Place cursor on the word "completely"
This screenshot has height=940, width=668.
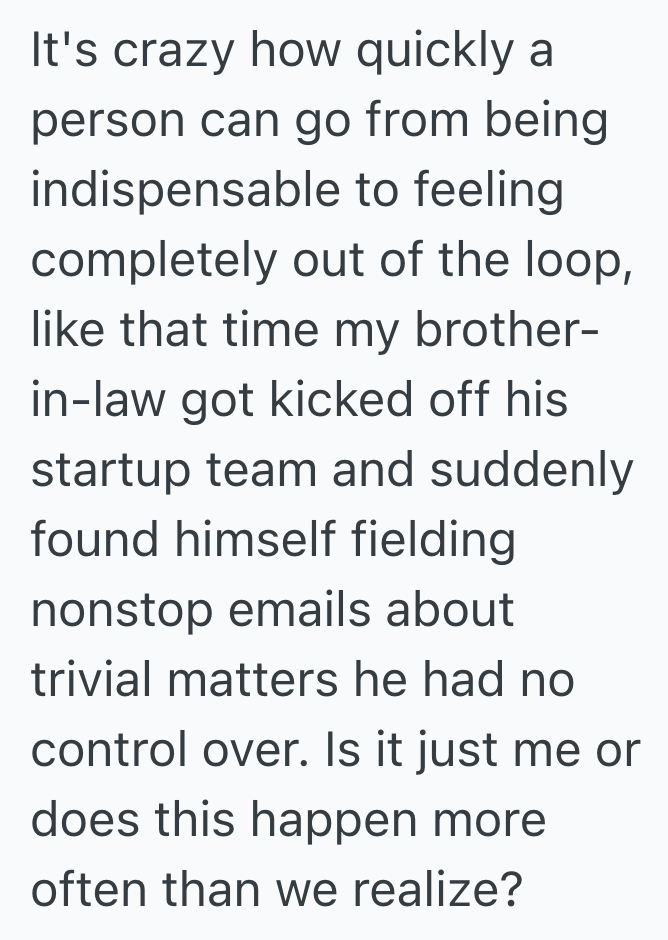click(x=153, y=262)
